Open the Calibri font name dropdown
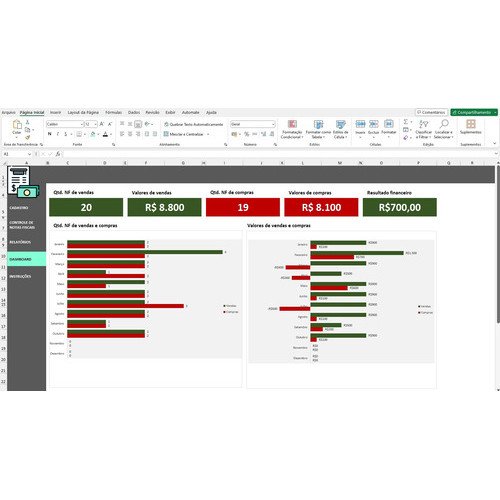The height and width of the screenshot is (500, 500). point(82,124)
